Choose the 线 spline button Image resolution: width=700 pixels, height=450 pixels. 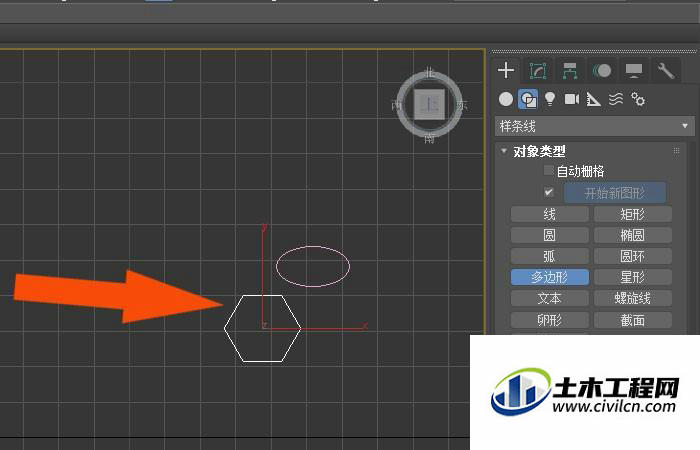(550, 214)
